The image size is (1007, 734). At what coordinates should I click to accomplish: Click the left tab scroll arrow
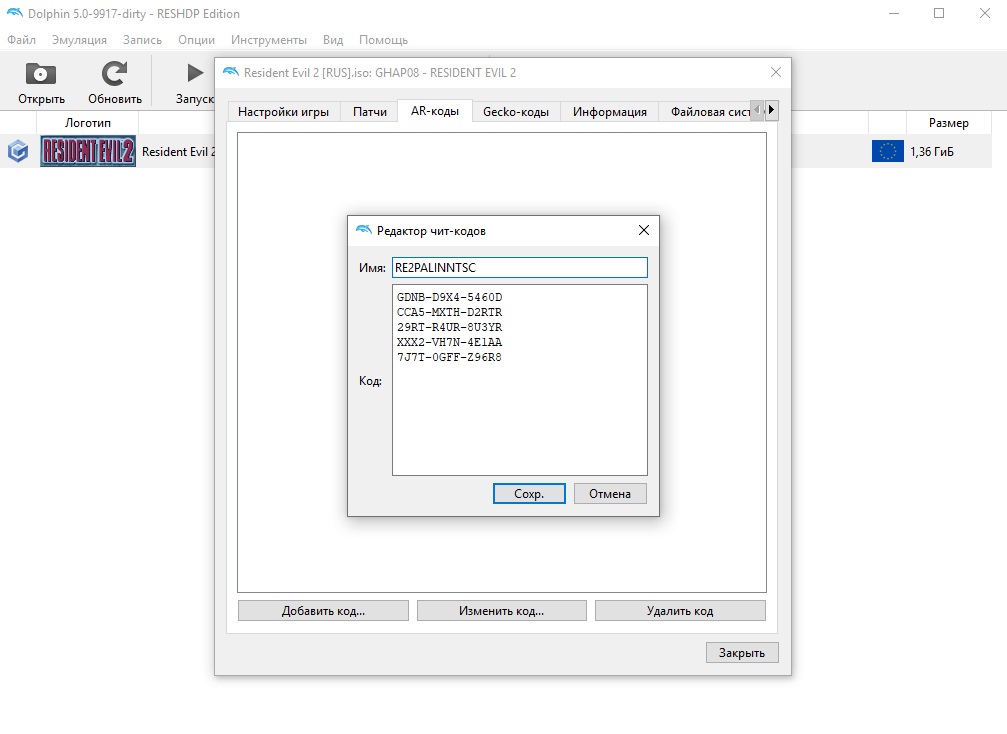(x=758, y=110)
